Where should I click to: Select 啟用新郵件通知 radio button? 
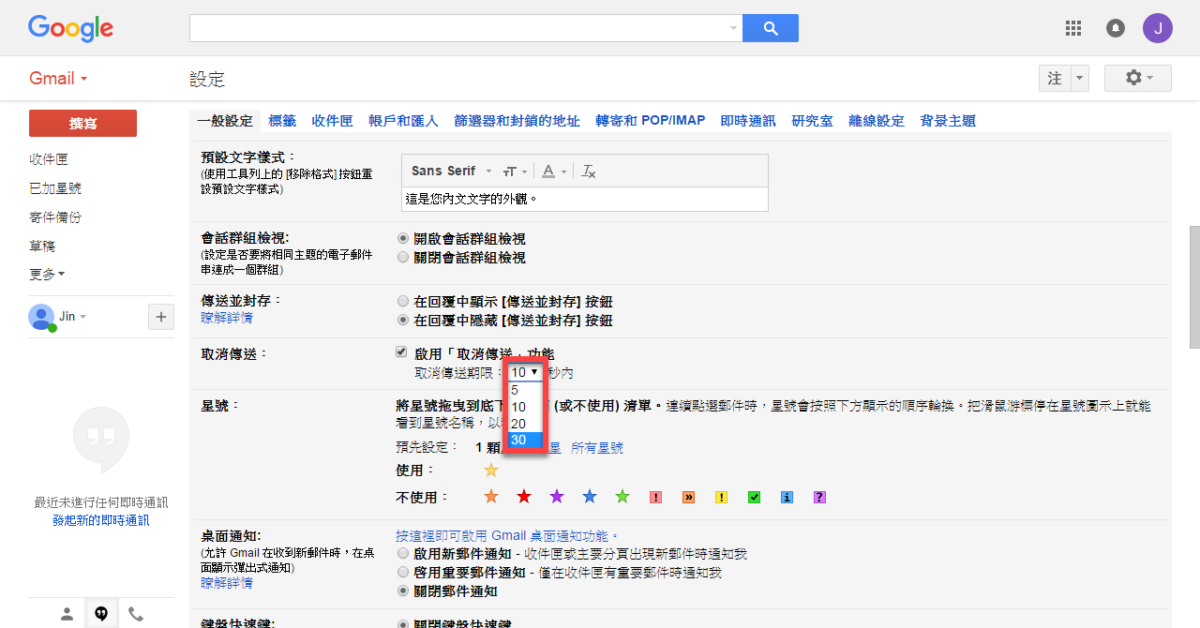[x=403, y=553]
